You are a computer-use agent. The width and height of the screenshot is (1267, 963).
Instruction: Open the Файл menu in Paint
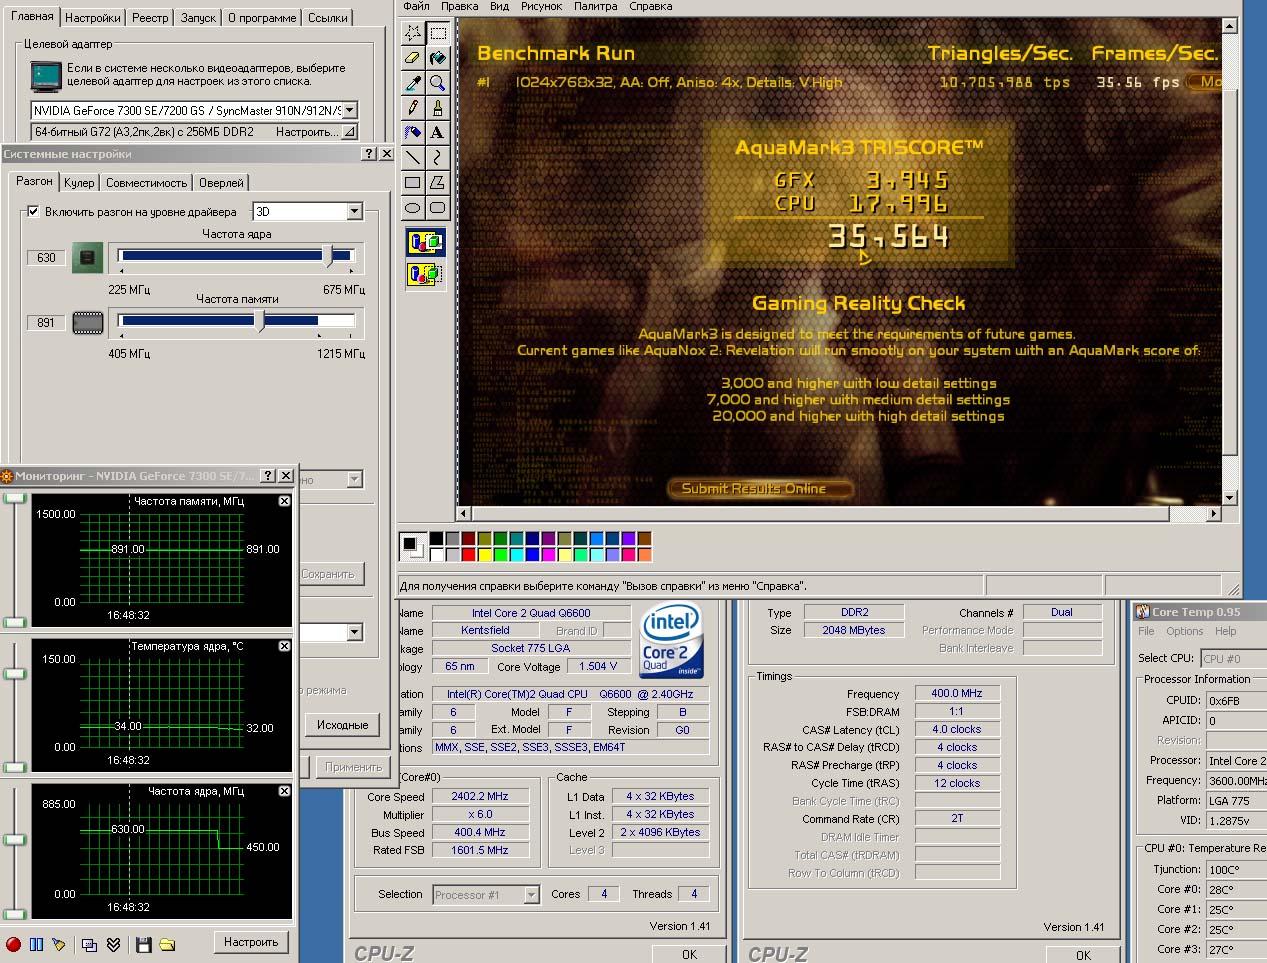[x=416, y=6]
